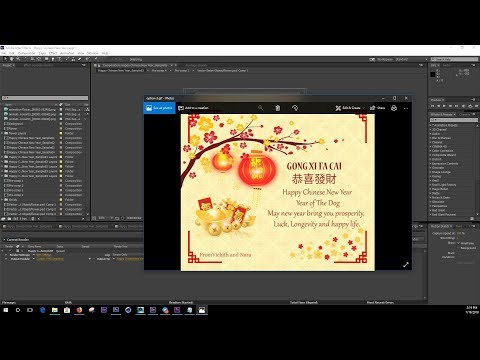This screenshot has width=480, height=360.
Task: Select the Rotation tool
Action: [x=26, y=59]
